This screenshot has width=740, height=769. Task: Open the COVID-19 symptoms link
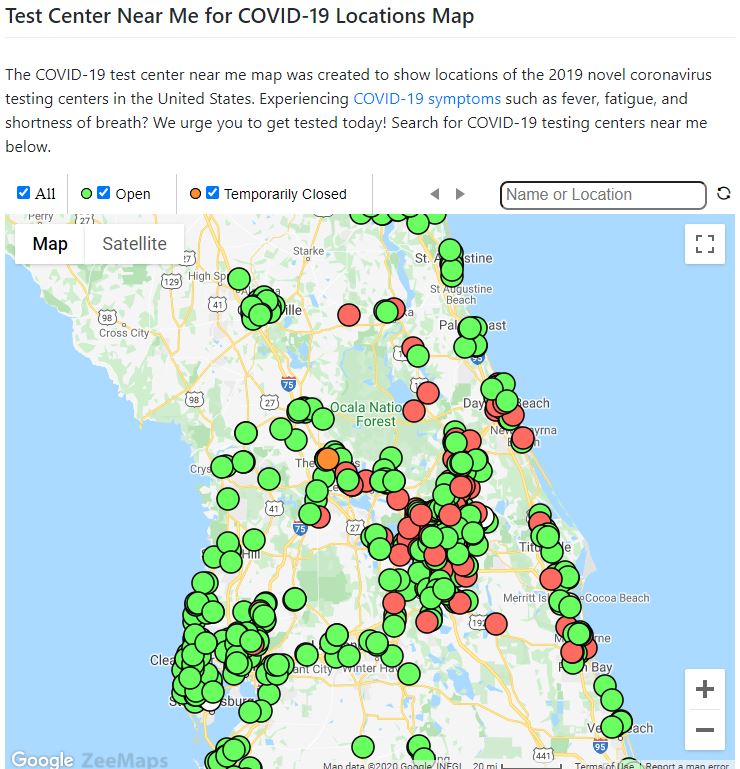427,99
